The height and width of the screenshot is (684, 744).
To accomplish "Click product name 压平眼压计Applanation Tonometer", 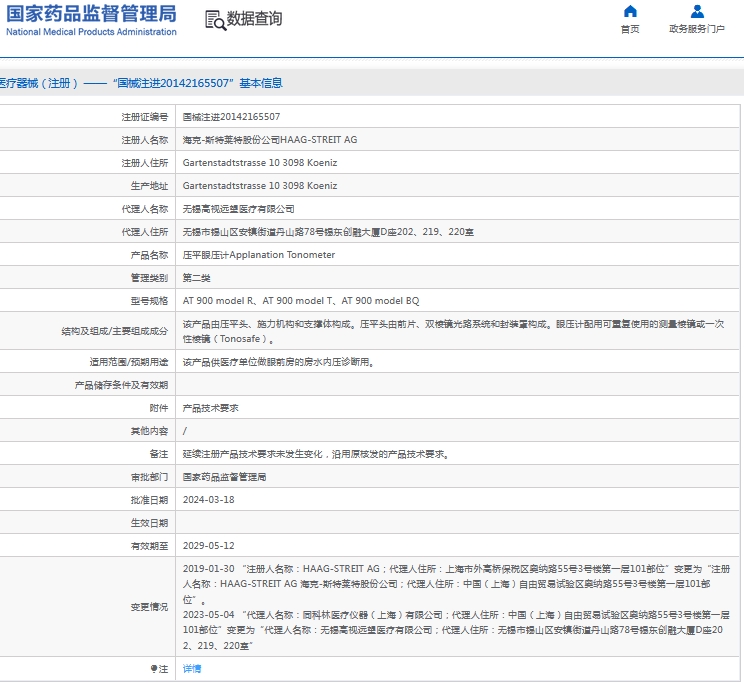I will 259,255.
